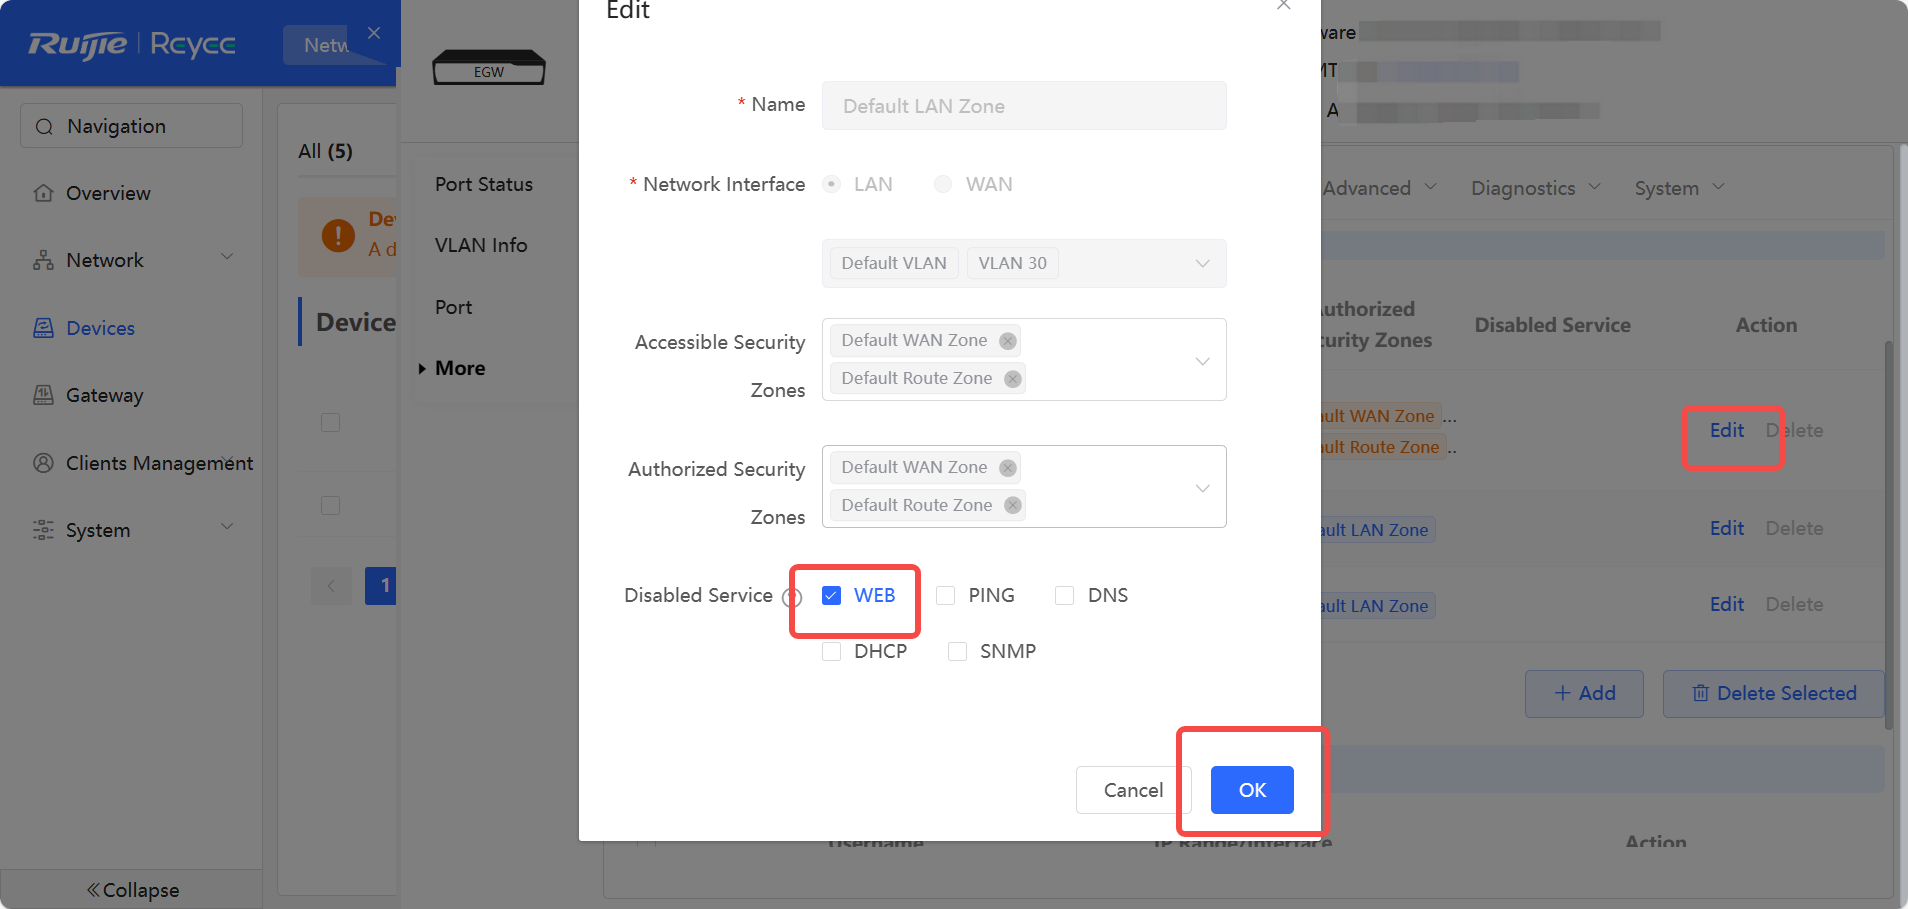Screen dimensions: 1908x909
Task: Check the SNMP service checkbox
Action: pos(957,651)
